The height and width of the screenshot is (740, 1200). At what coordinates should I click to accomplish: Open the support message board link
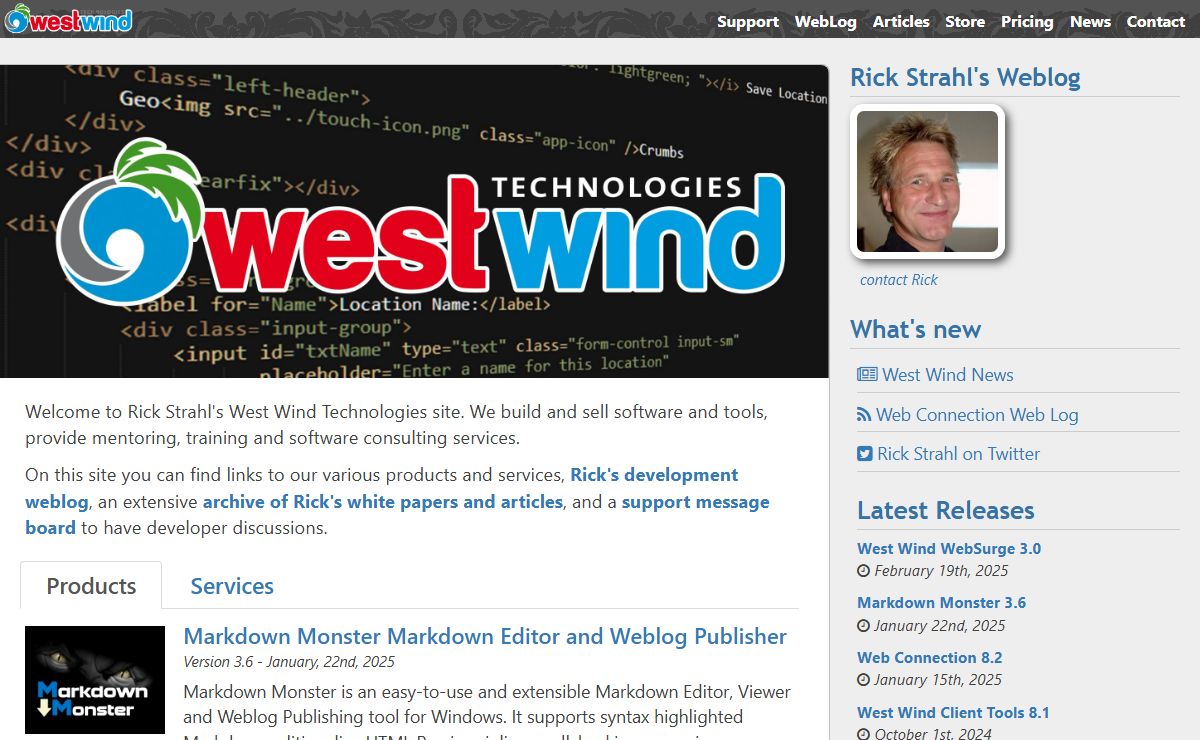(x=397, y=515)
